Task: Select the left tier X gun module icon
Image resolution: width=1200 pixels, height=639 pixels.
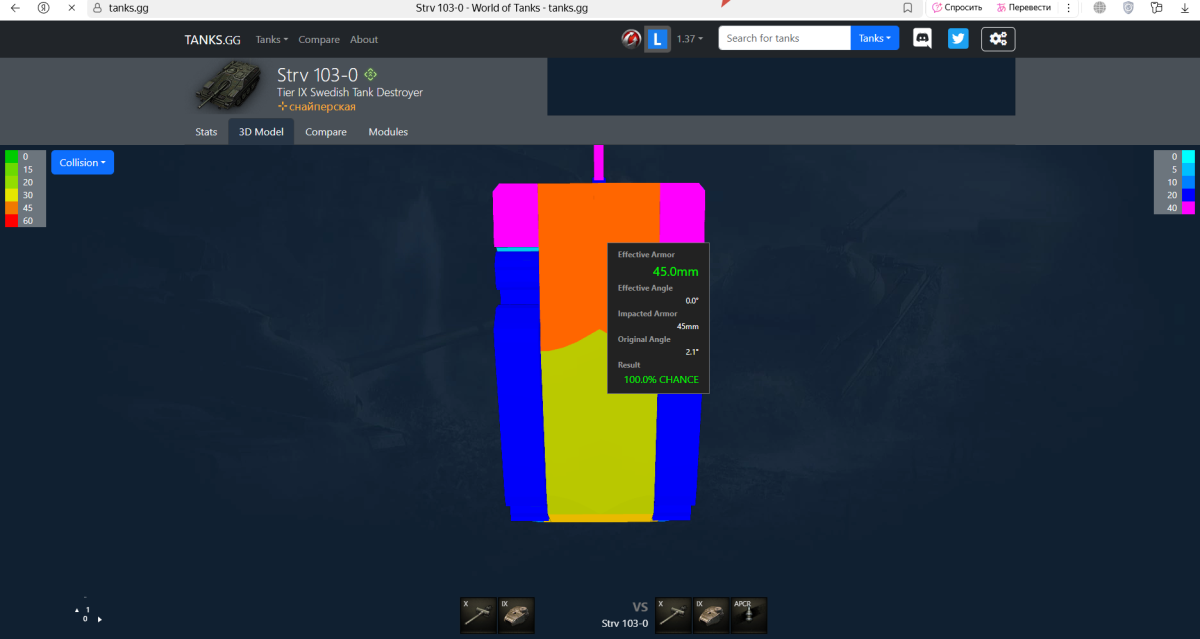Action: pyautogui.click(x=479, y=615)
